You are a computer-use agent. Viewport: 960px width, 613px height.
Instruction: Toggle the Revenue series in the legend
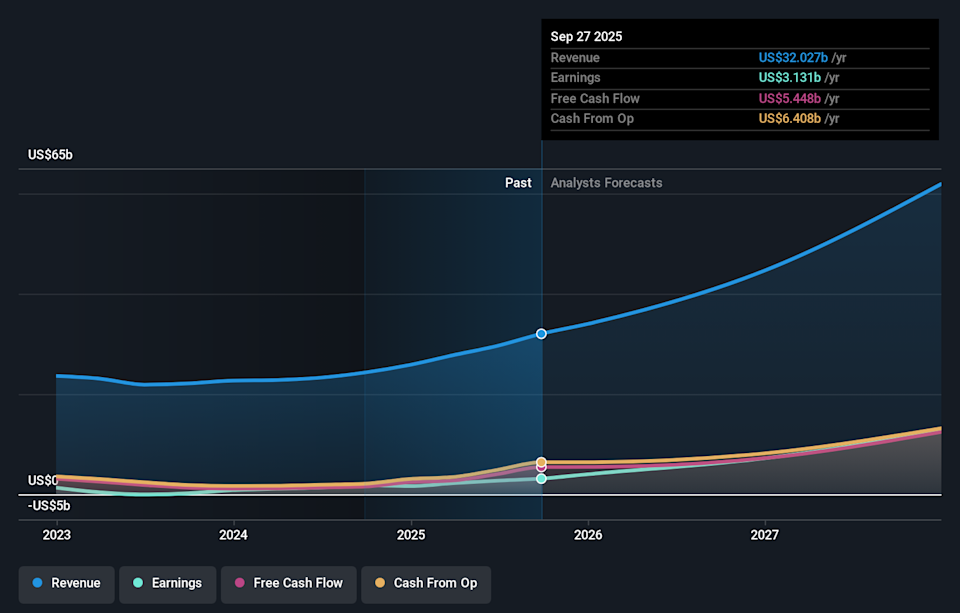click(x=66, y=583)
